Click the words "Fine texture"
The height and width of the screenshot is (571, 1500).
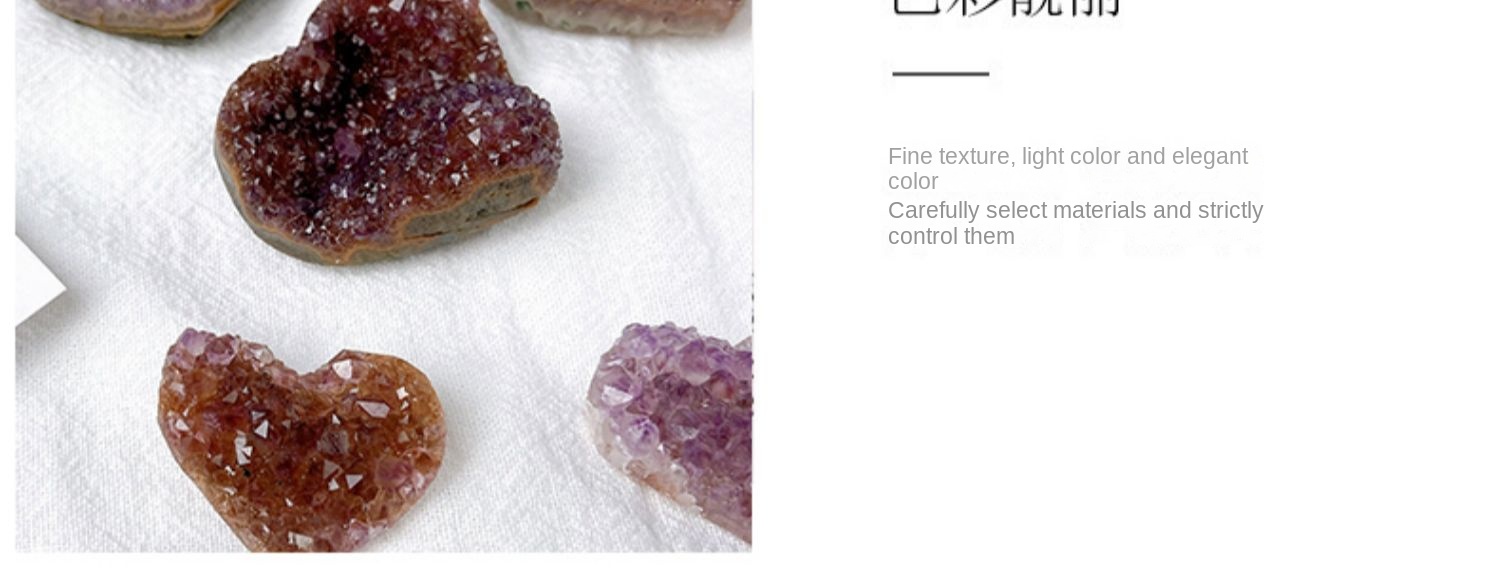(949, 156)
